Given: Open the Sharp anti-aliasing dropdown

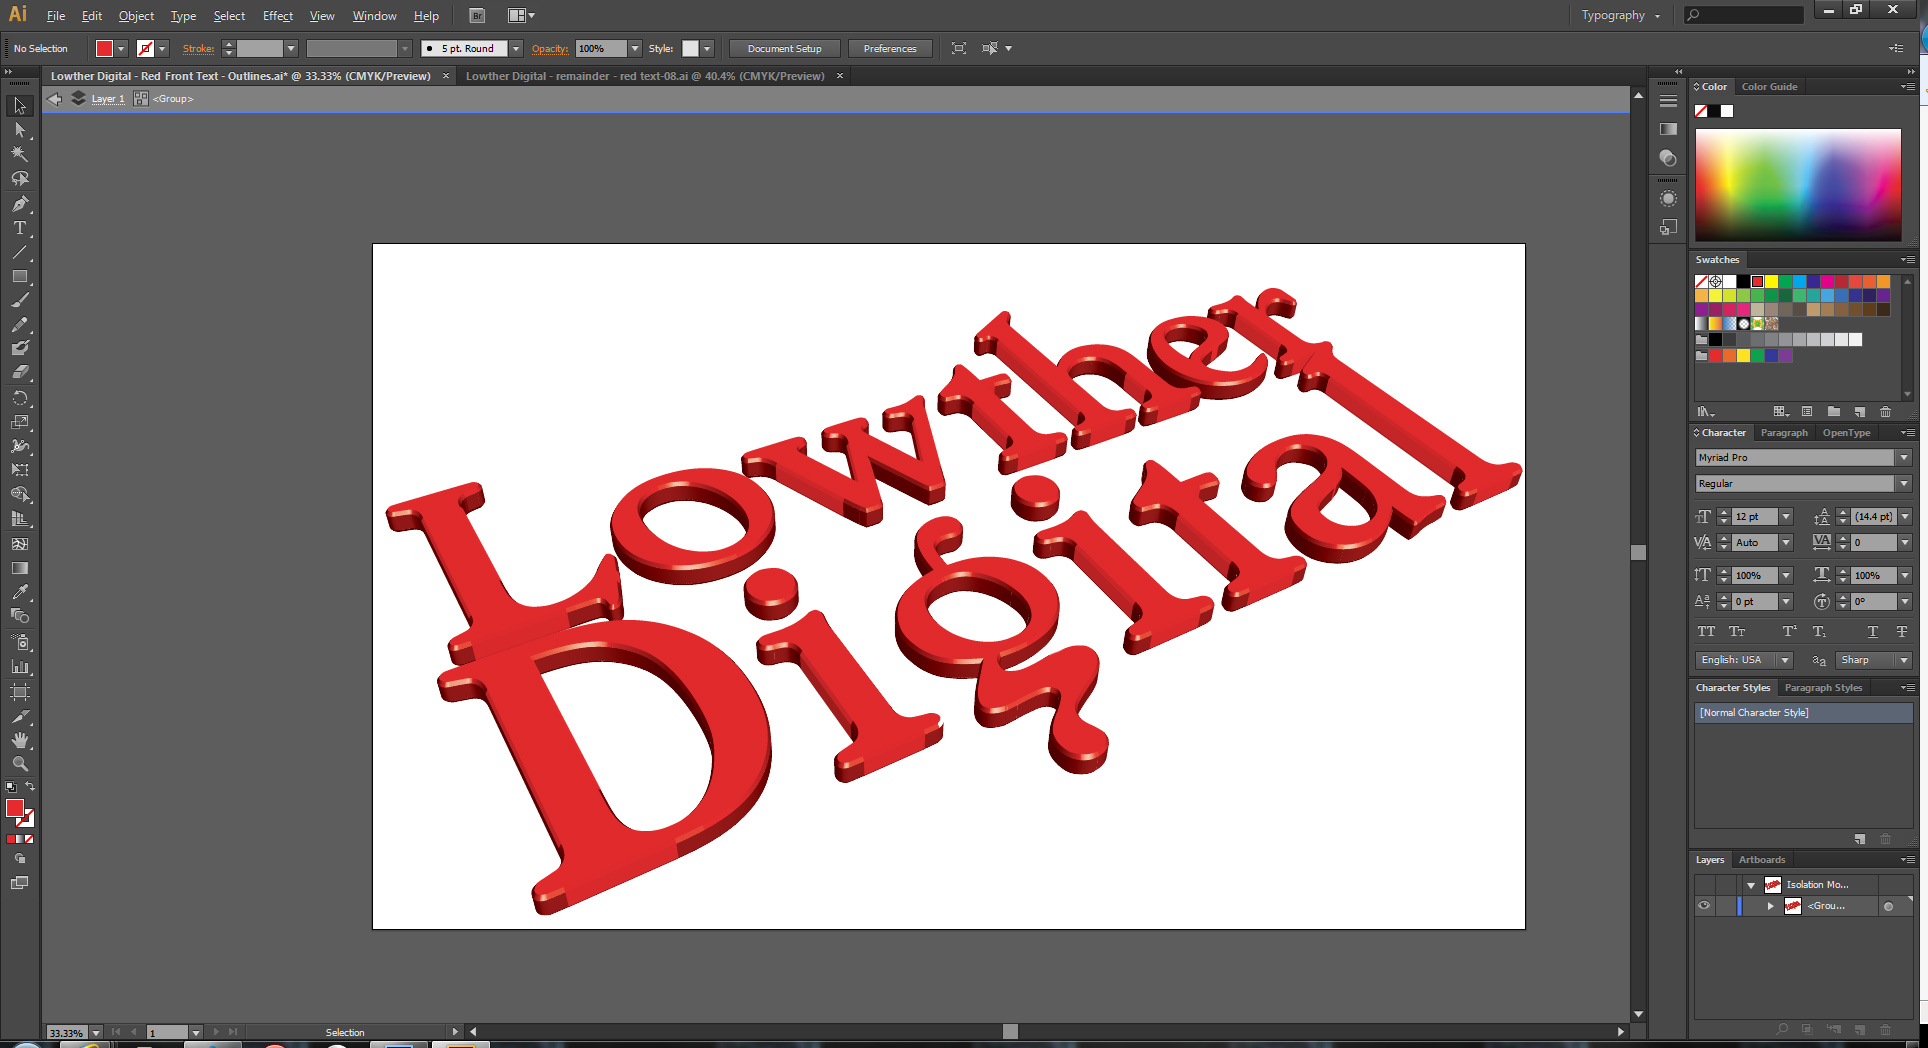Looking at the screenshot, I should [x=1904, y=660].
